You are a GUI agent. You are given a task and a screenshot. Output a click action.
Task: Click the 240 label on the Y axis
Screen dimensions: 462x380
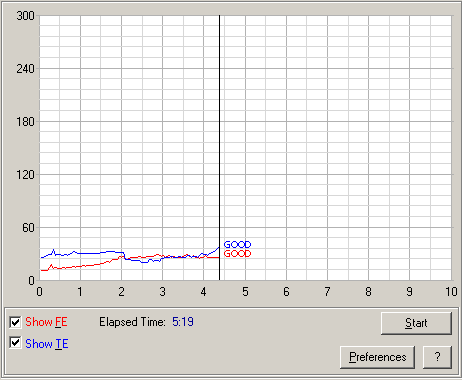(25, 69)
